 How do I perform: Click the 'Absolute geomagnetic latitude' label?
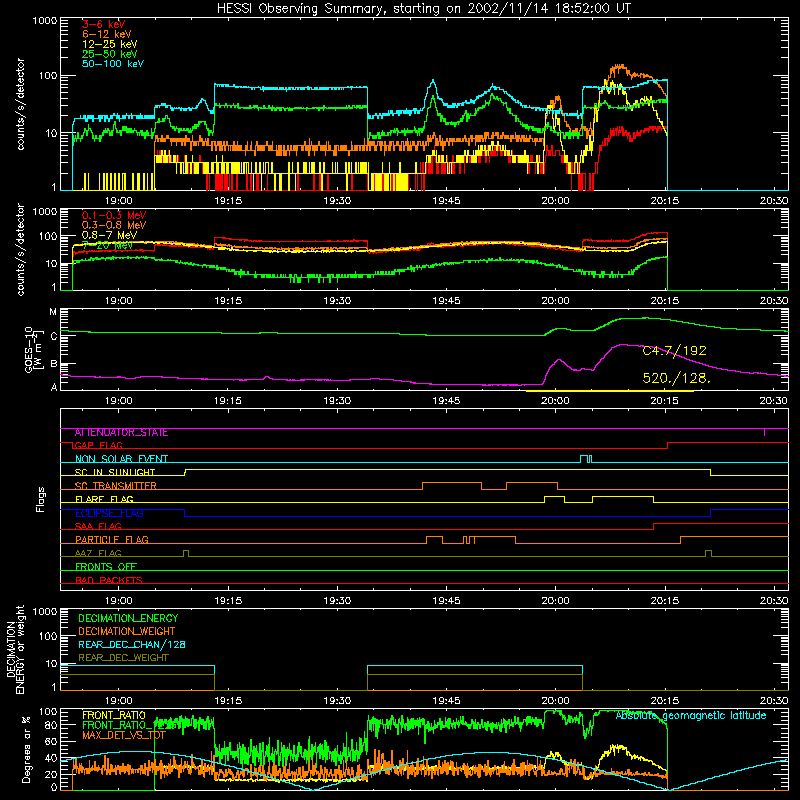click(691, 715)
